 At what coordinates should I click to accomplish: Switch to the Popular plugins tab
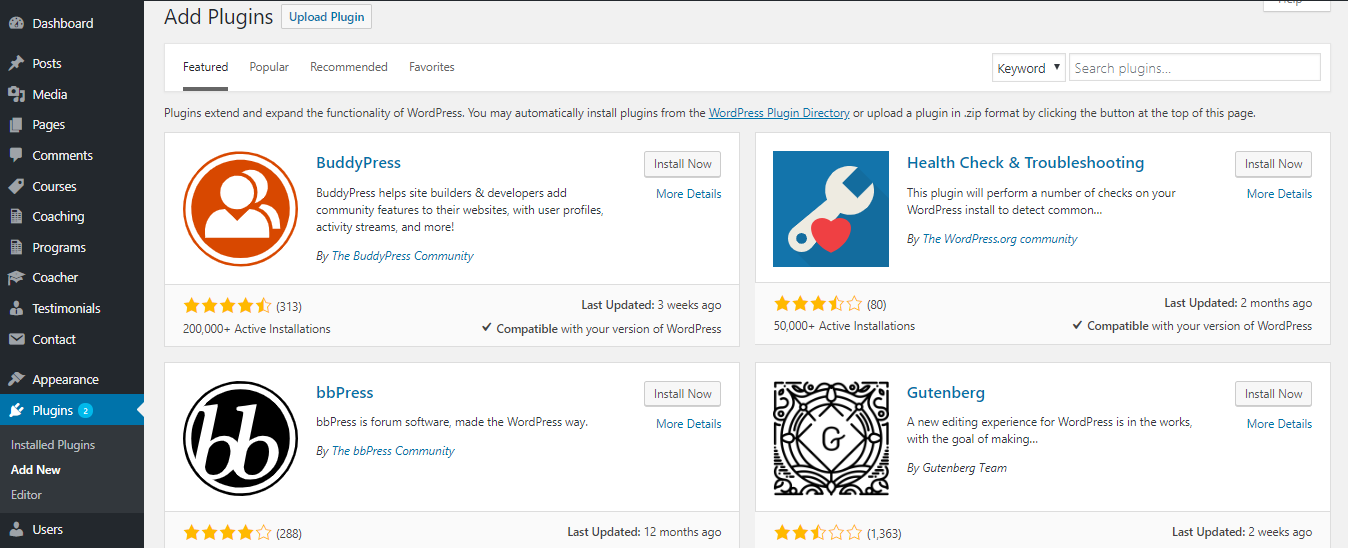[x=269, y=67]
